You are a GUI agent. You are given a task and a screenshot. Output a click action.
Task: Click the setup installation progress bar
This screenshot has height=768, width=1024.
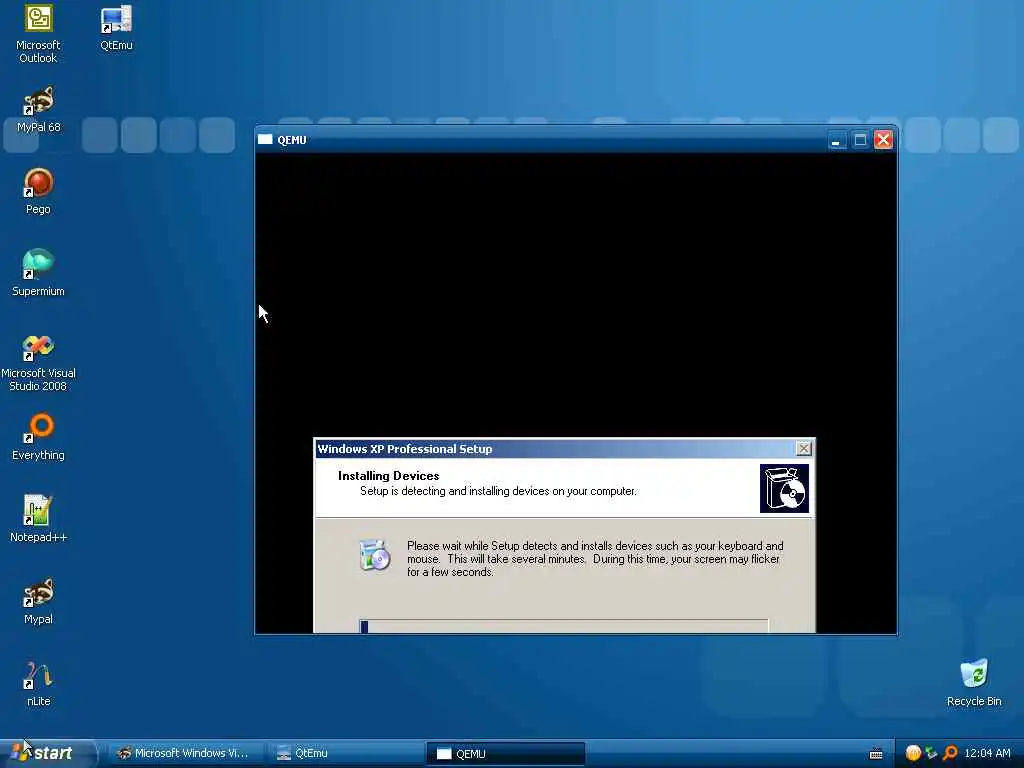(564, 626)
